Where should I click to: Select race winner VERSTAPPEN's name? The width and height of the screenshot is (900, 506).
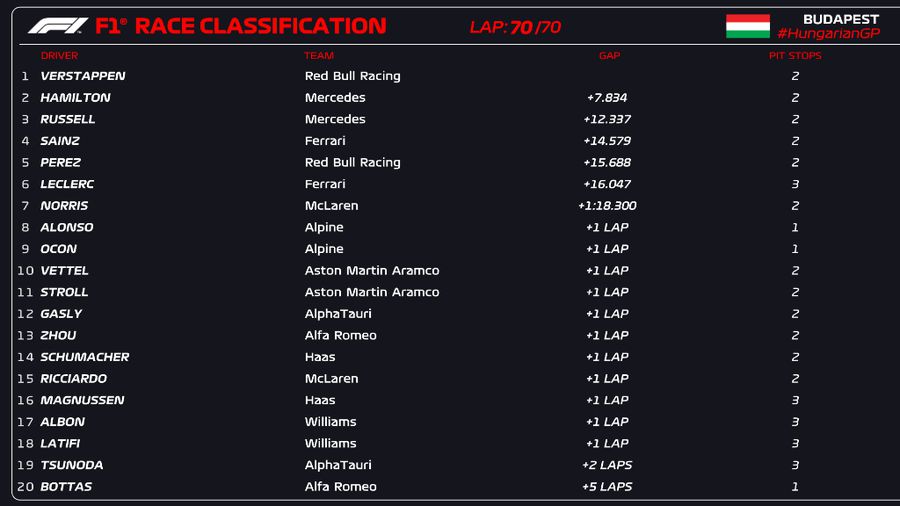pos(82,76)
